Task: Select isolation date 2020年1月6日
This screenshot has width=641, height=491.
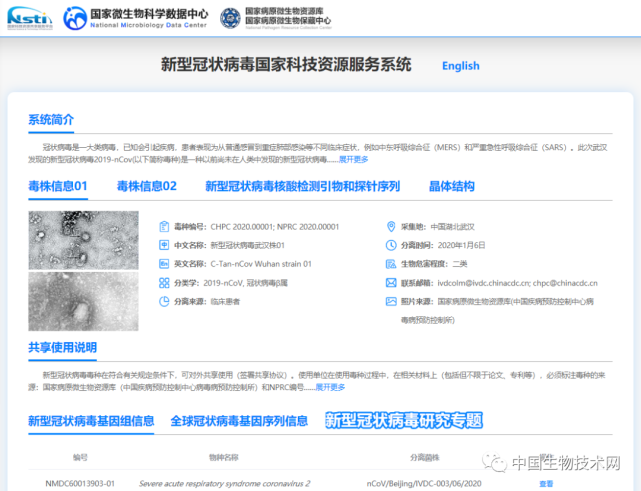Action: 462,245
